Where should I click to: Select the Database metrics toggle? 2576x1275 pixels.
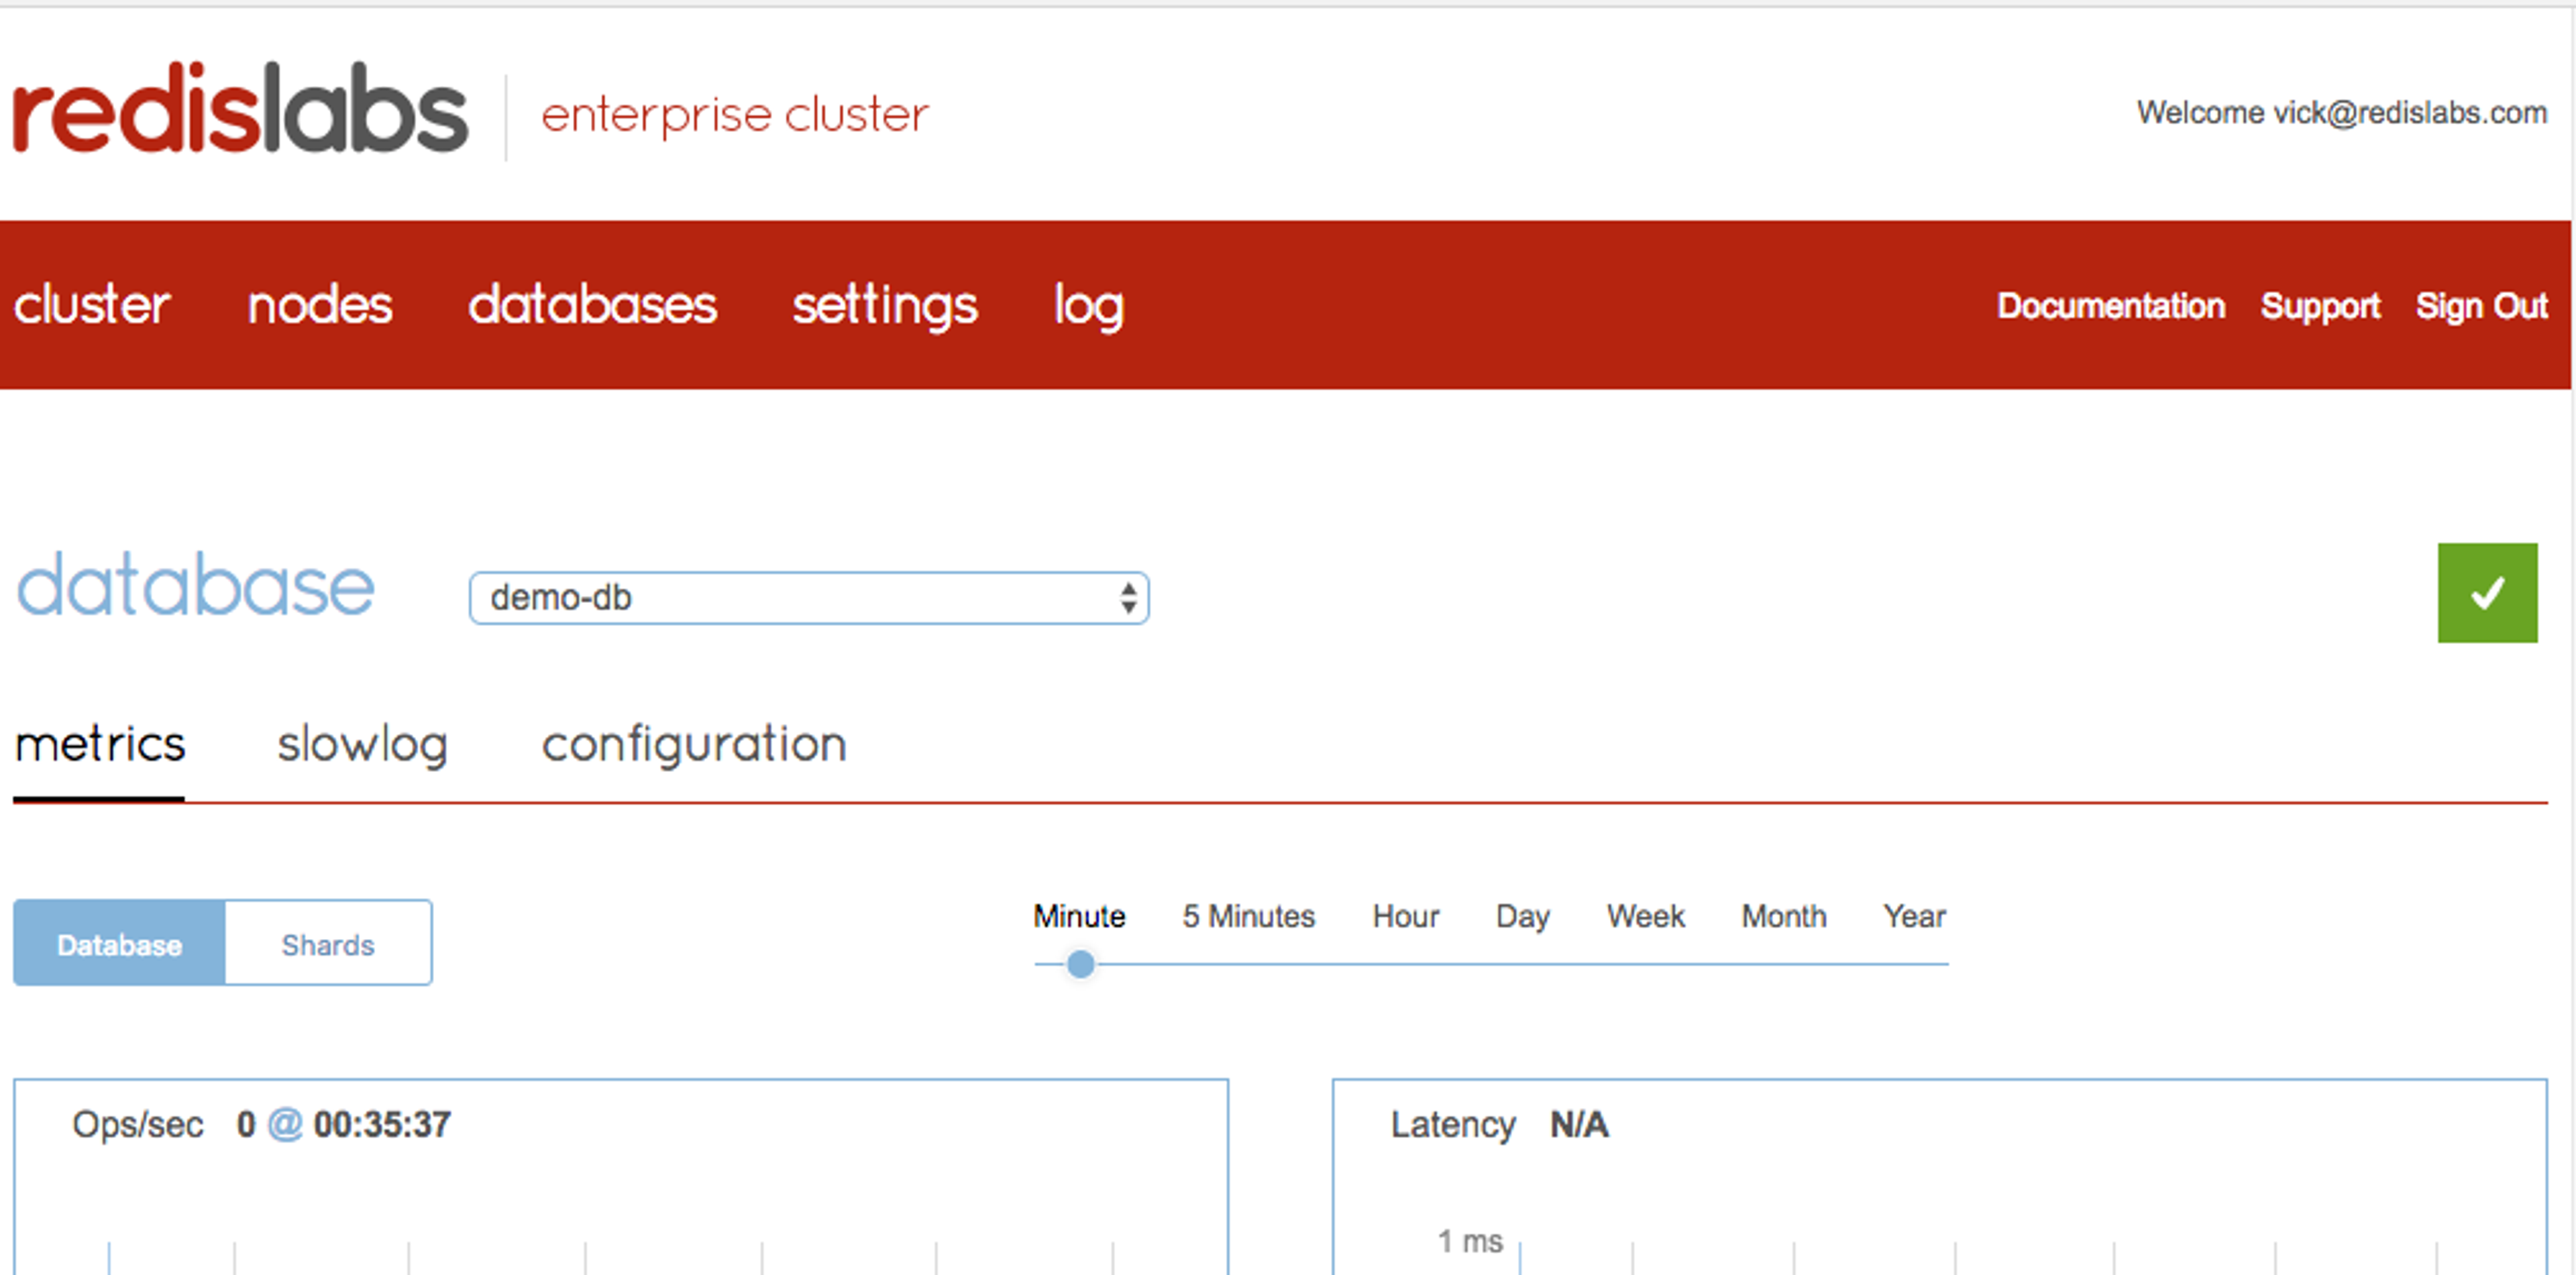[120, 944]
